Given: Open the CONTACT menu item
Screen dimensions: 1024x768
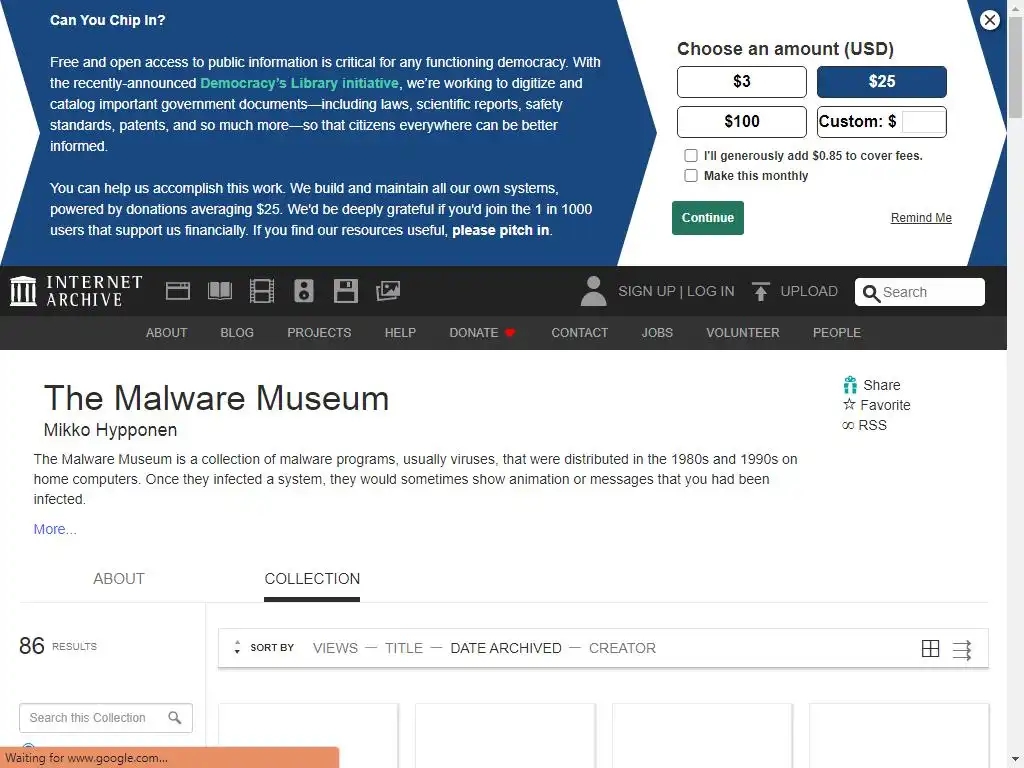Looking at the screenshot, I should point(579,333).
